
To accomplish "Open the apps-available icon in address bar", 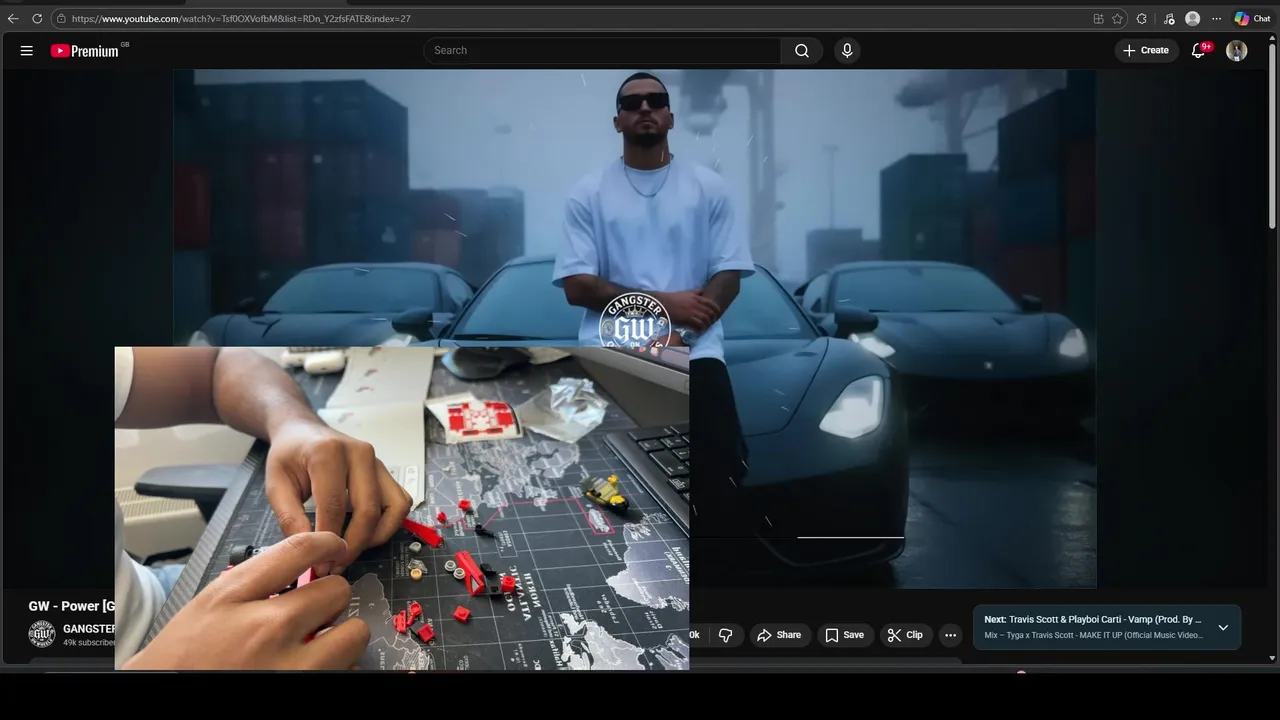I will [1098, 18].
